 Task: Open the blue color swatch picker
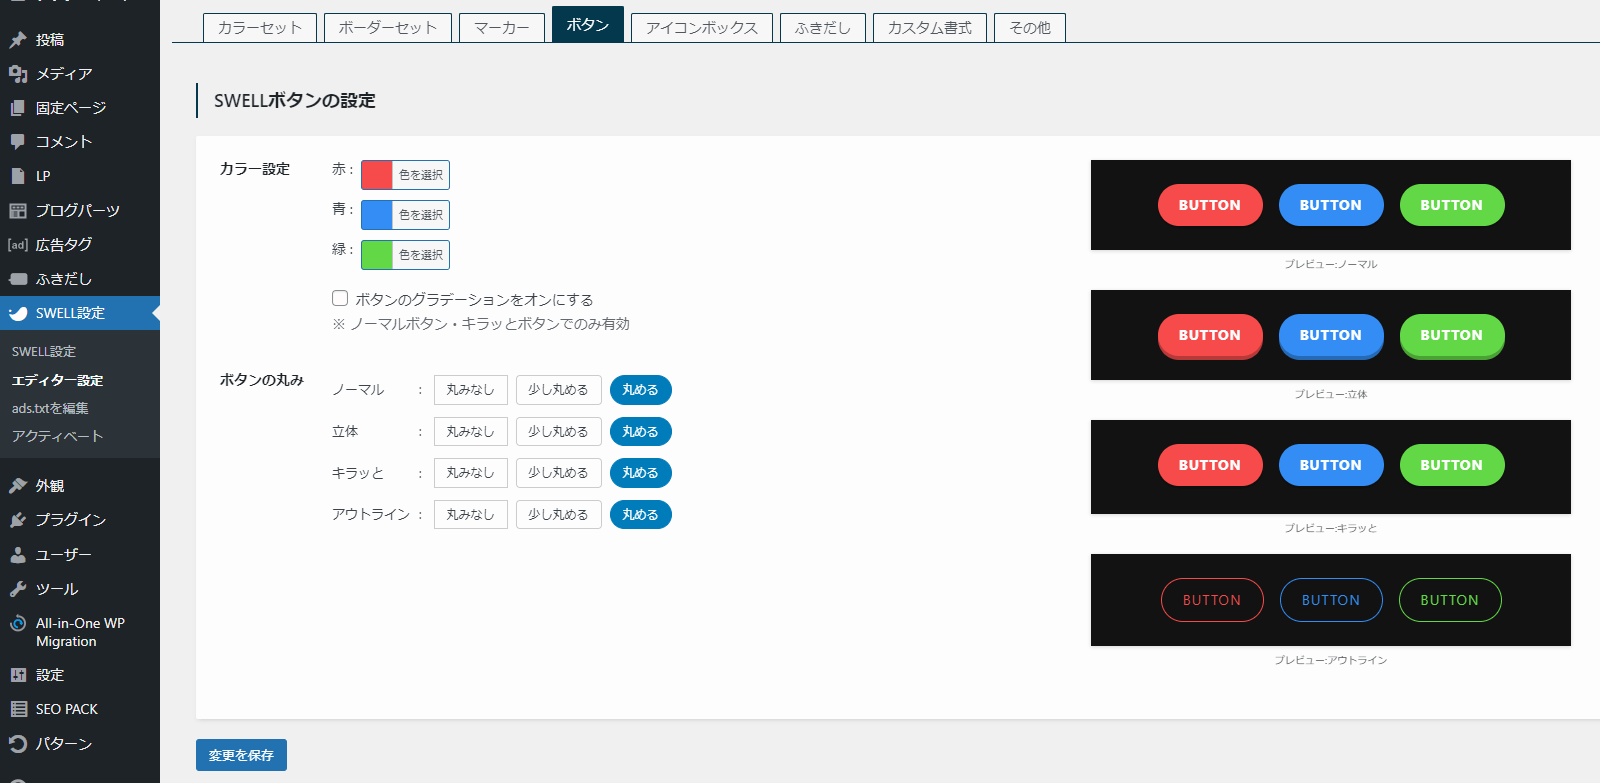pos(377,215)
